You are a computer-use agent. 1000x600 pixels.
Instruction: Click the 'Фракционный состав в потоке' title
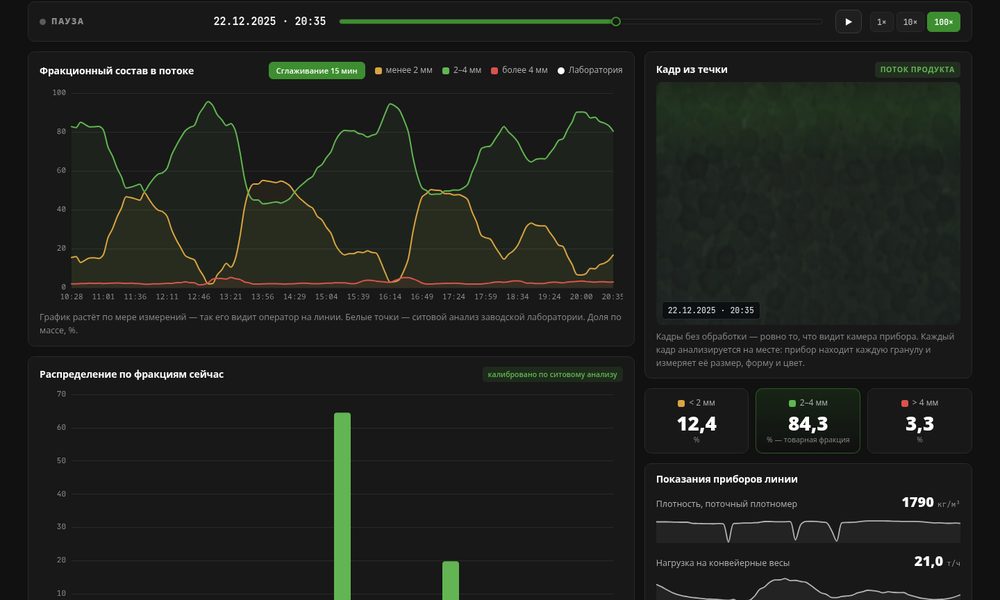tap(117, 71)
